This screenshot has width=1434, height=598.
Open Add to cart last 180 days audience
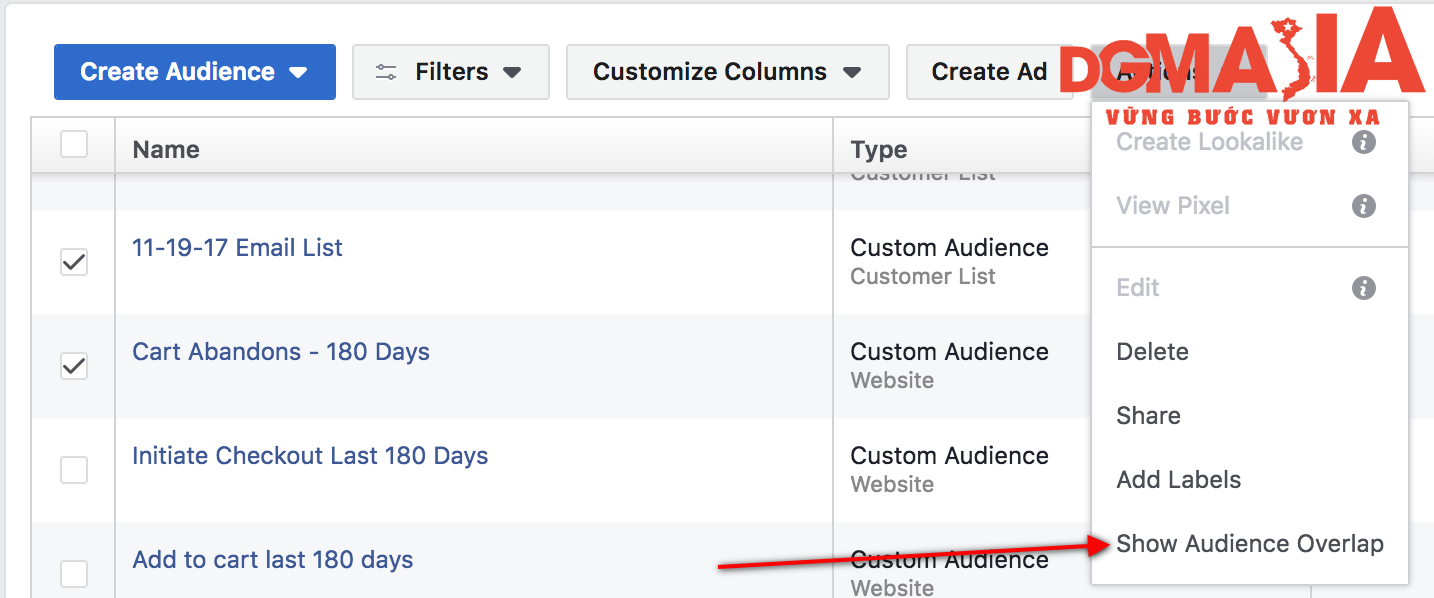[273, 560]
